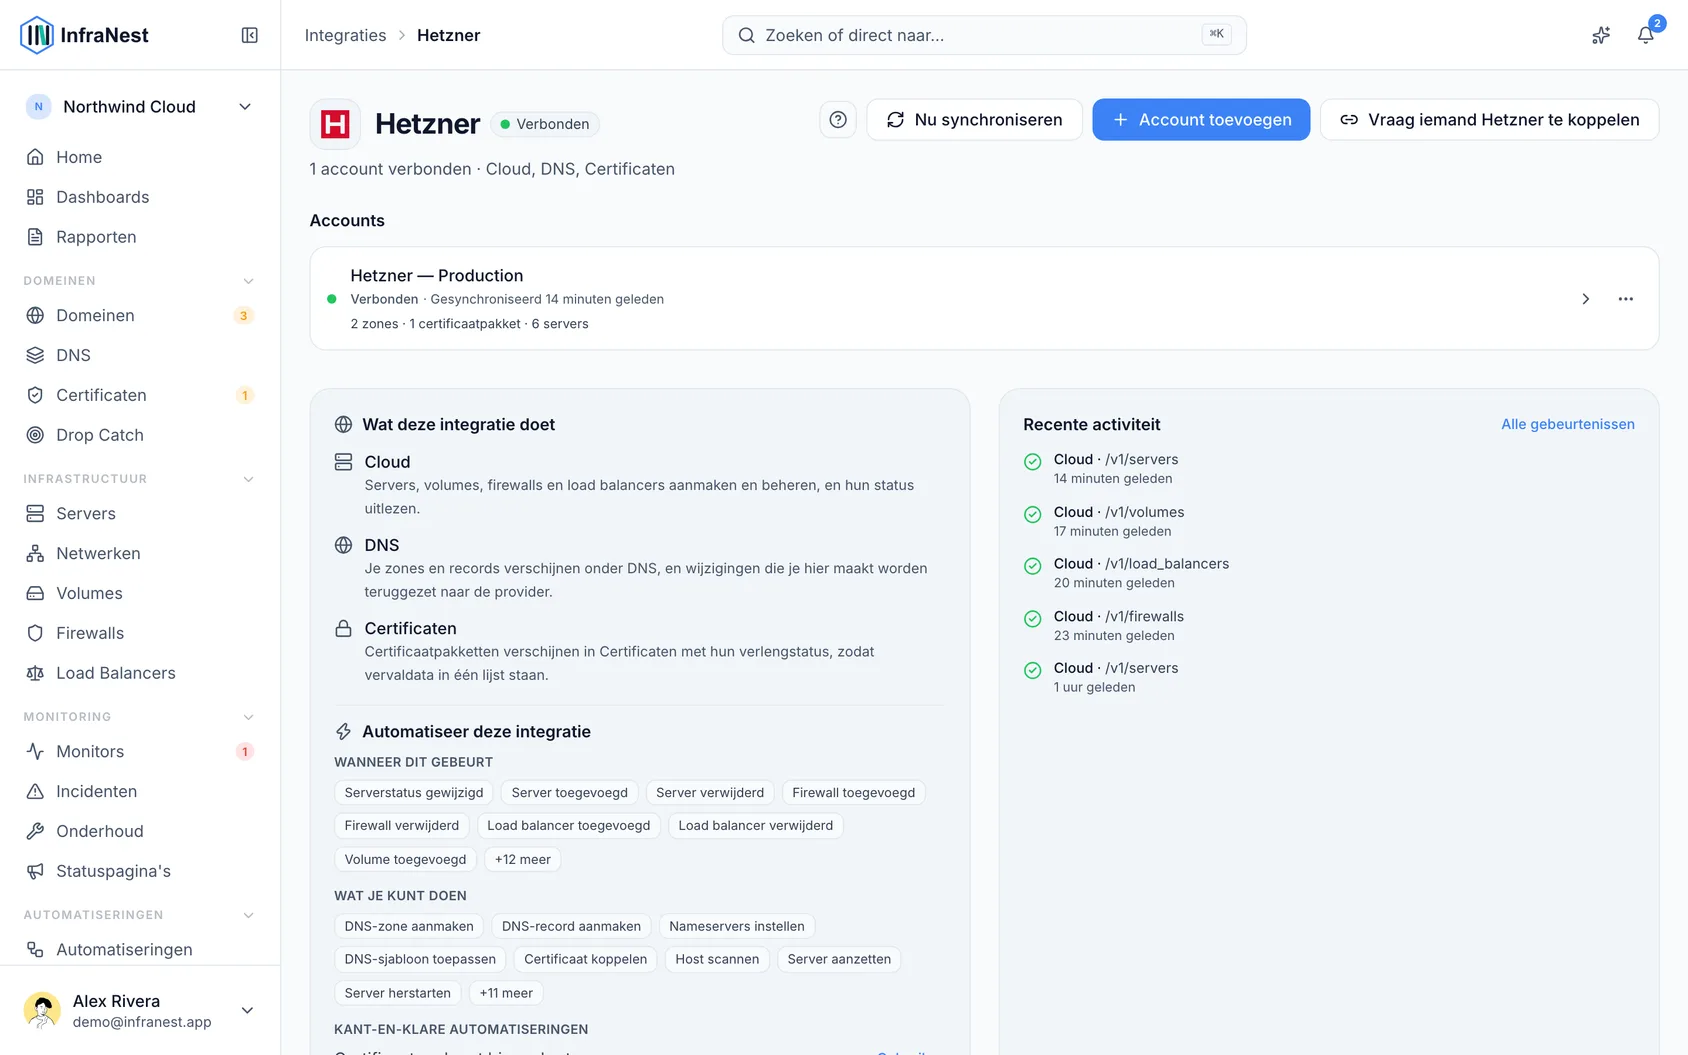Viewport: 1688px width, 1055px height.
Task: Click the InfraNest logo
Action: click(84, 35)
